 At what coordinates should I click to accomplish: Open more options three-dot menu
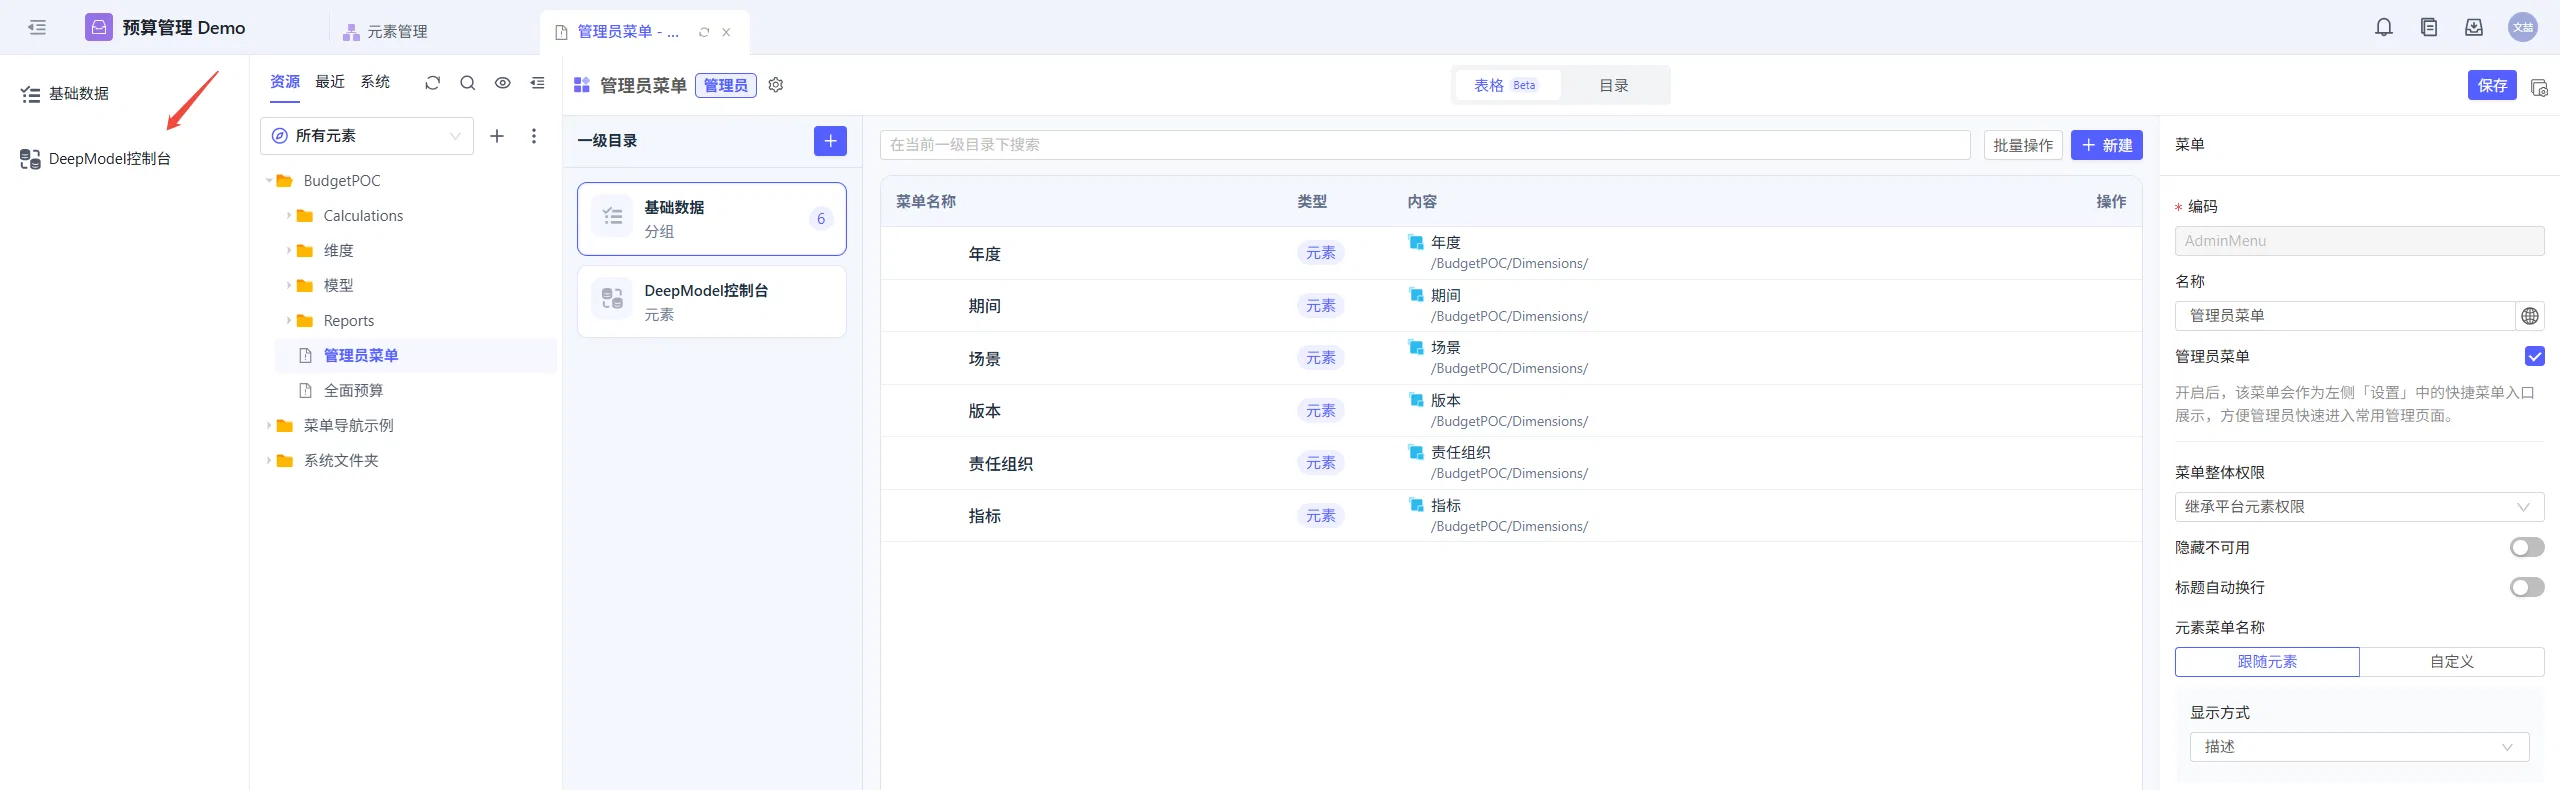534,136
